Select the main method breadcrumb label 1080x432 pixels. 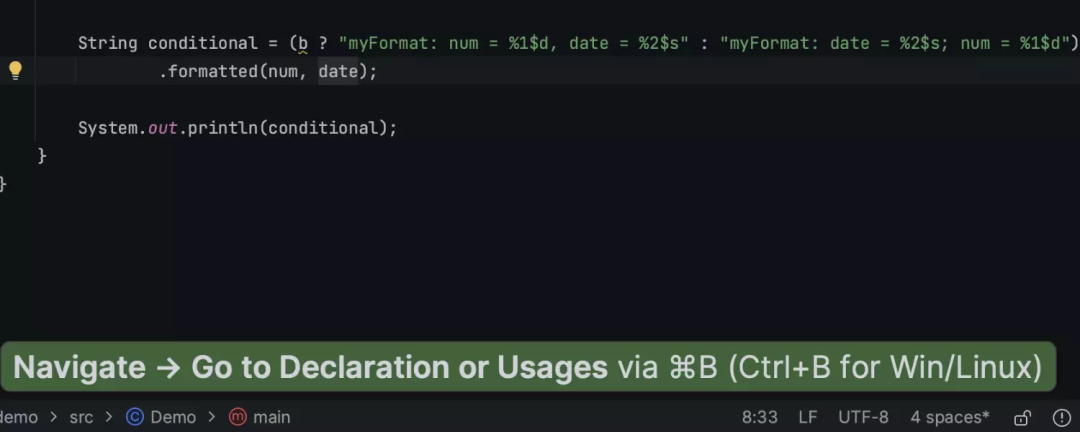coord(271,417)
